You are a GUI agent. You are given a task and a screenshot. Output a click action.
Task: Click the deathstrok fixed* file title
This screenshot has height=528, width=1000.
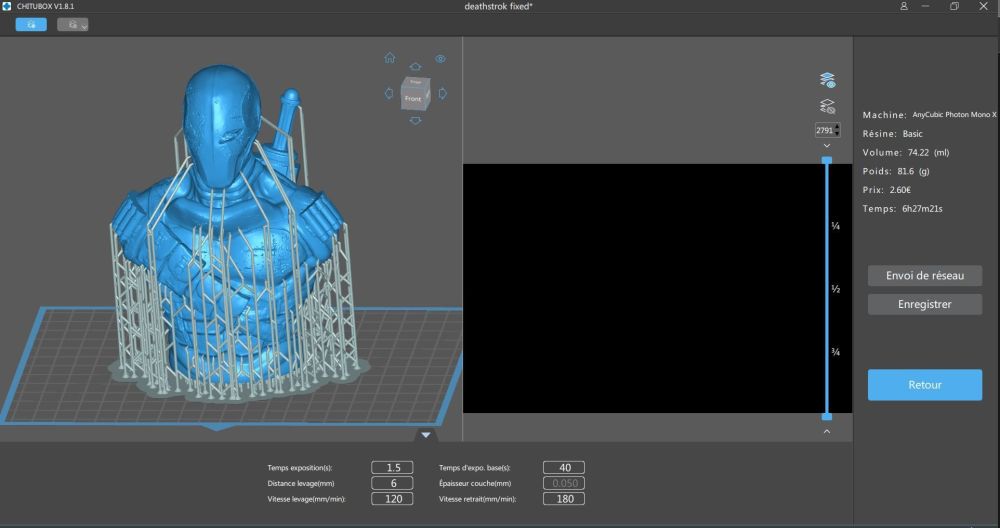pos(499,6)
